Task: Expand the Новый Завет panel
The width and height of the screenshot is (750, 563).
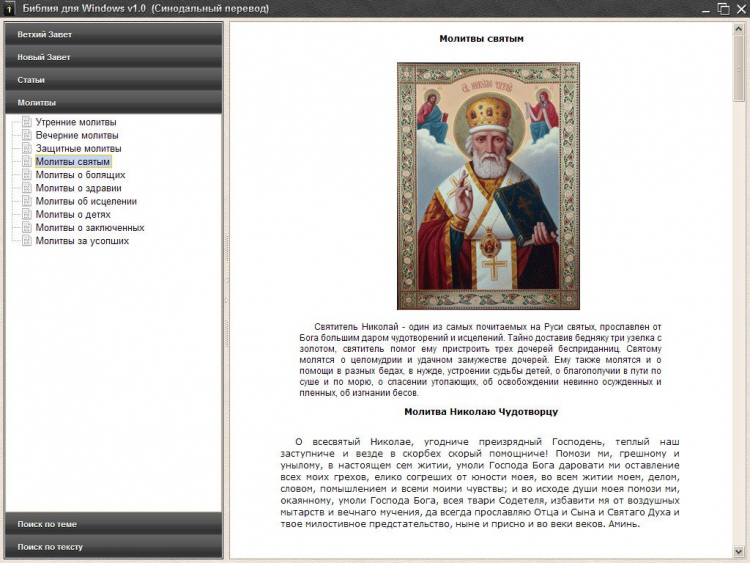Action: [x=113, y=57]
